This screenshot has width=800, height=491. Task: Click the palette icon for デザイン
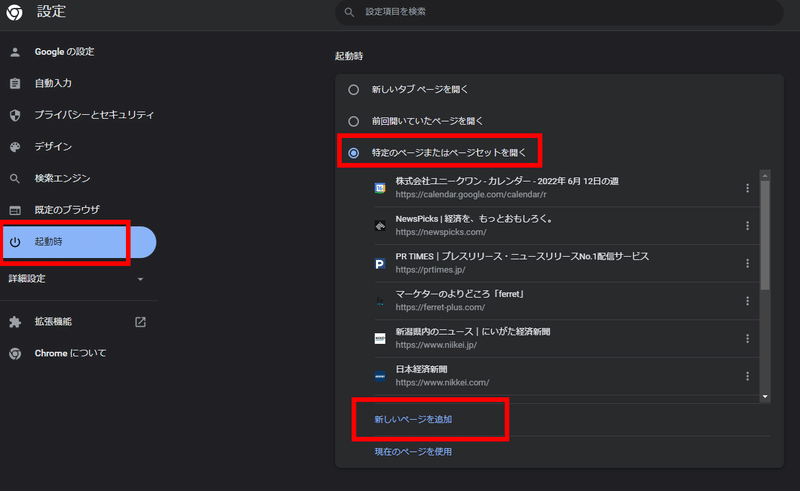click(x=15, y=147)
